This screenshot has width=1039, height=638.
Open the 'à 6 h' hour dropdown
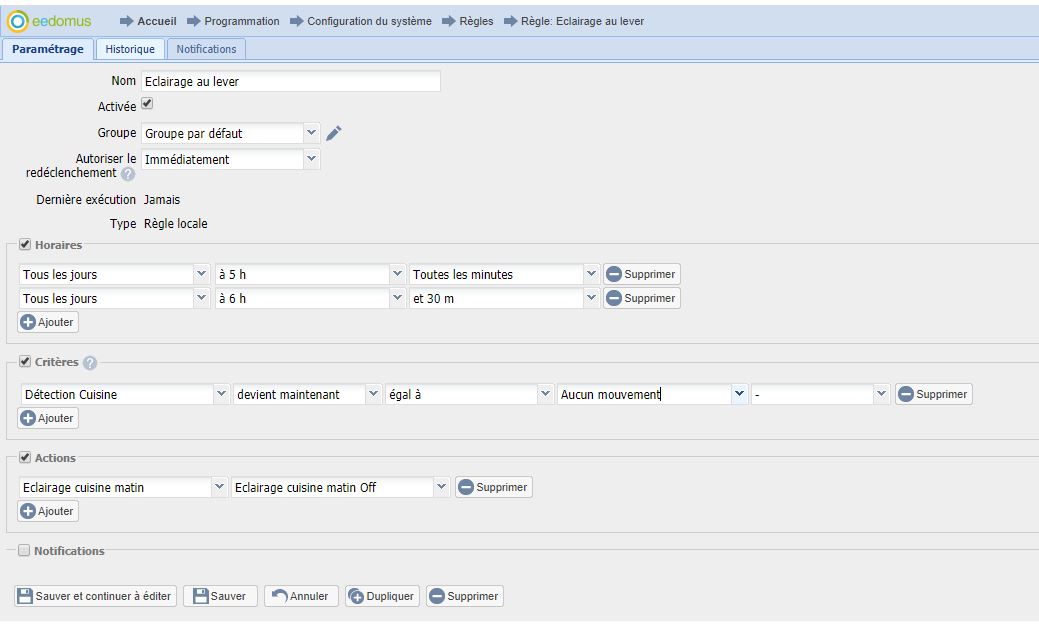point(397,298)
